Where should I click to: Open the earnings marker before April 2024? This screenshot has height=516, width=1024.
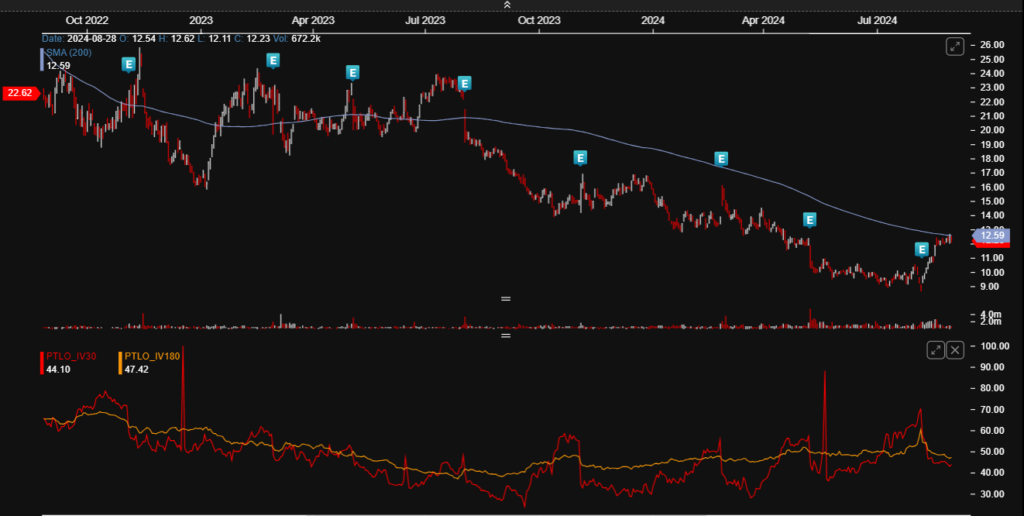click(721, 159)
